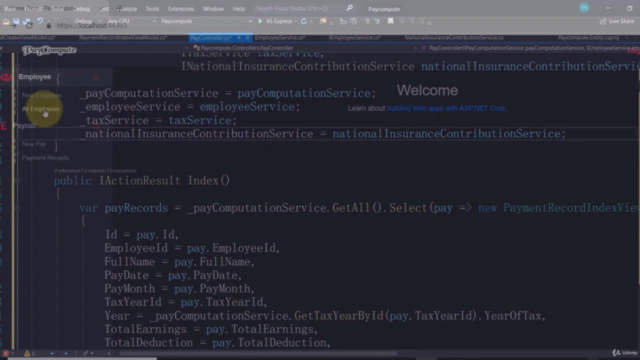640x360 pixels.
Task: Click the warning count icon in status bar
Action: 27,353
